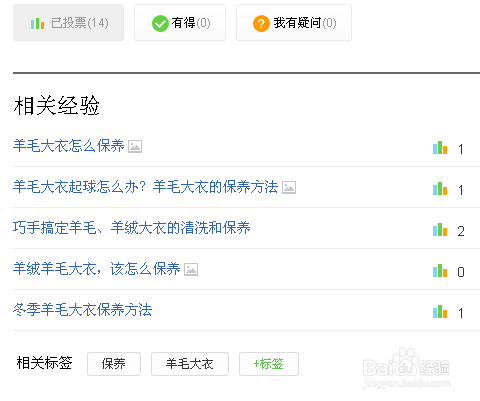Viewport: 480px width, 401px height.
Task: Click vote chart icon in 羊毛大衣起球怎么办 row
Action: pos(440,189)
